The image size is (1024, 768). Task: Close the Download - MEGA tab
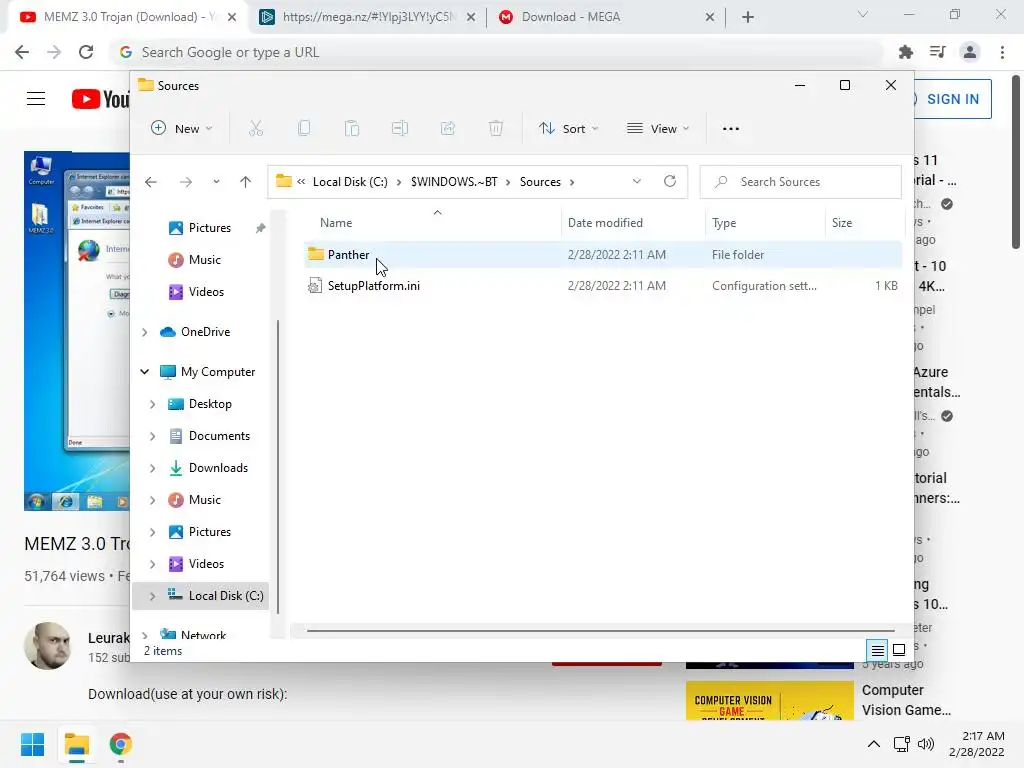(710, 17)
